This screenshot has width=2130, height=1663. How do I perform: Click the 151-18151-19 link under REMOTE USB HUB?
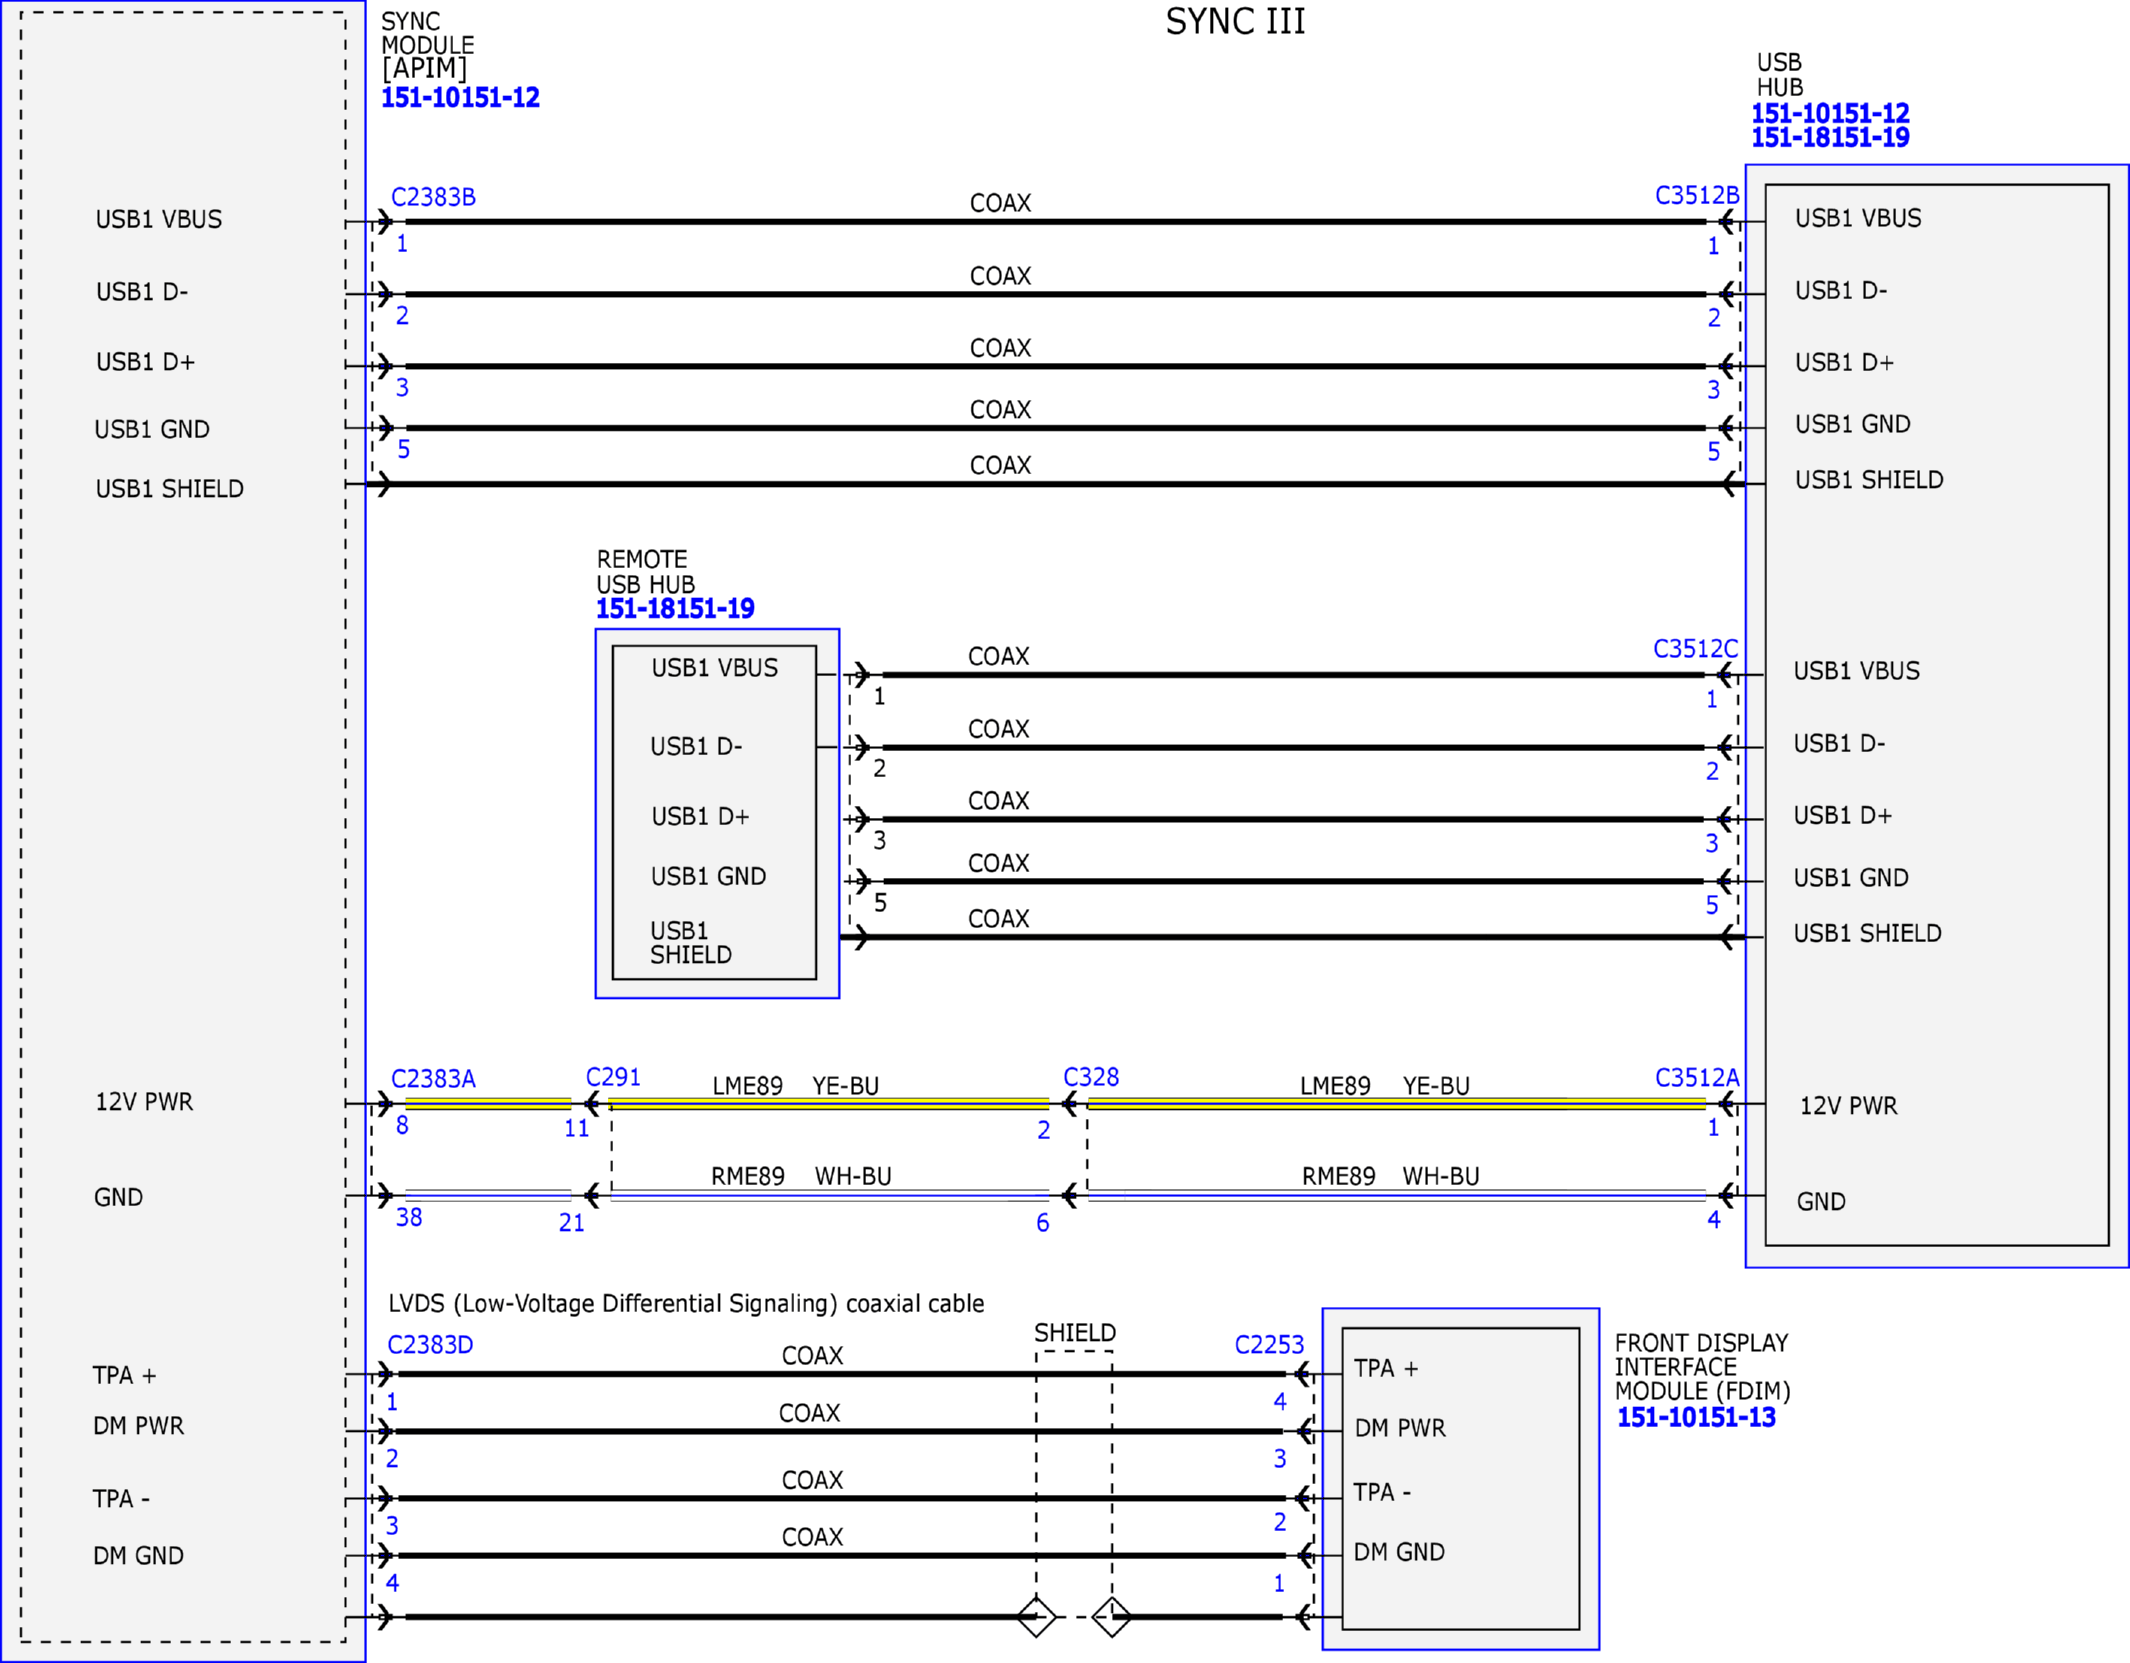pos(675,608)
